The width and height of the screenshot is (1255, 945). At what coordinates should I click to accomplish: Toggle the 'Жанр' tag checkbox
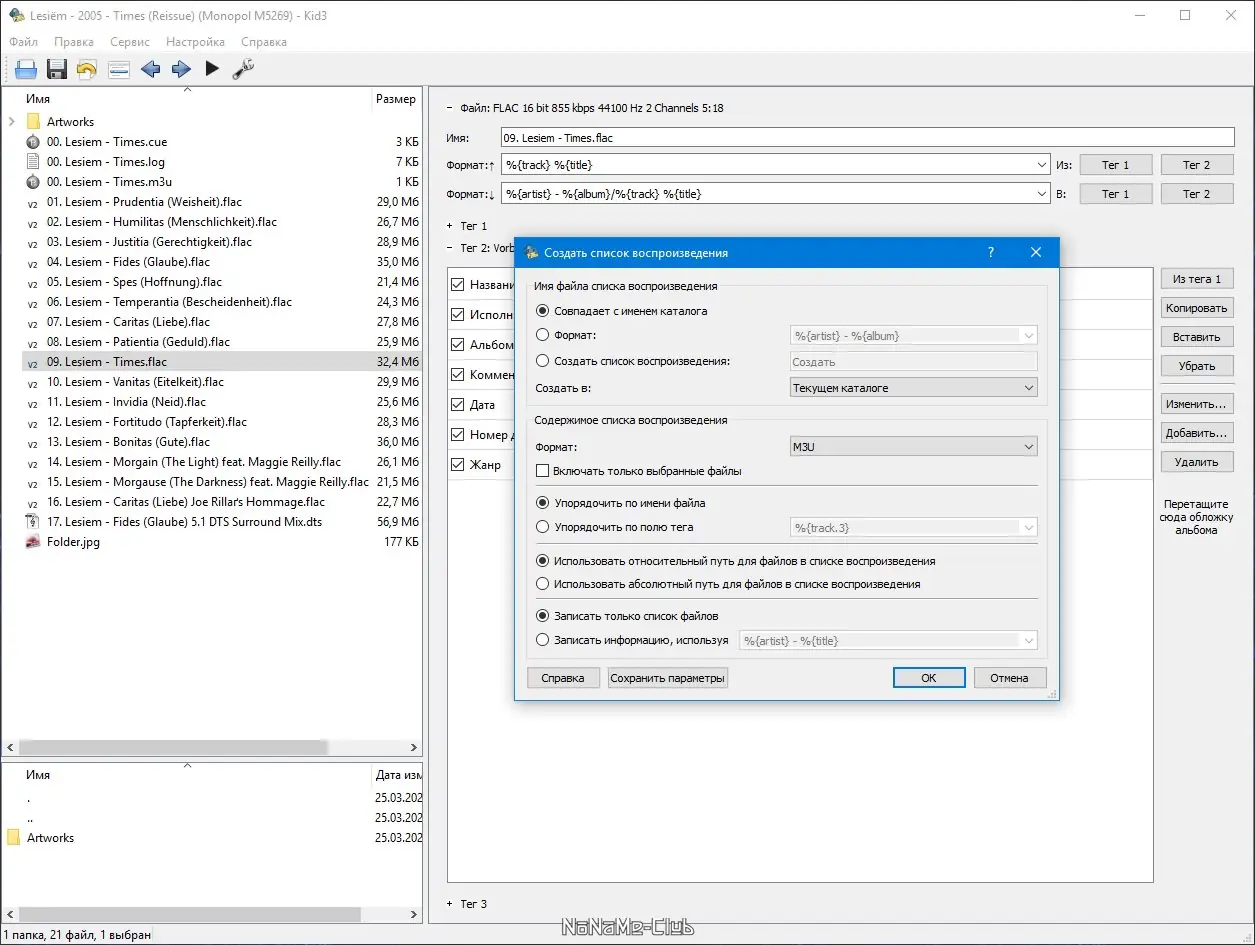pyautogui.click(x=458, y=465)
